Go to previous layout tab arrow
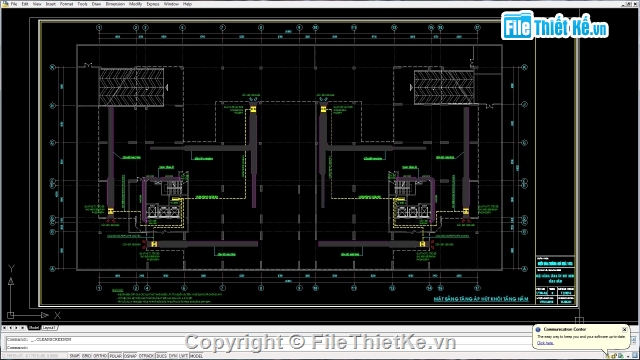Image resolution: width=640 pixels, height=360 pixels. pyautogui.click(x=10, y=328)
